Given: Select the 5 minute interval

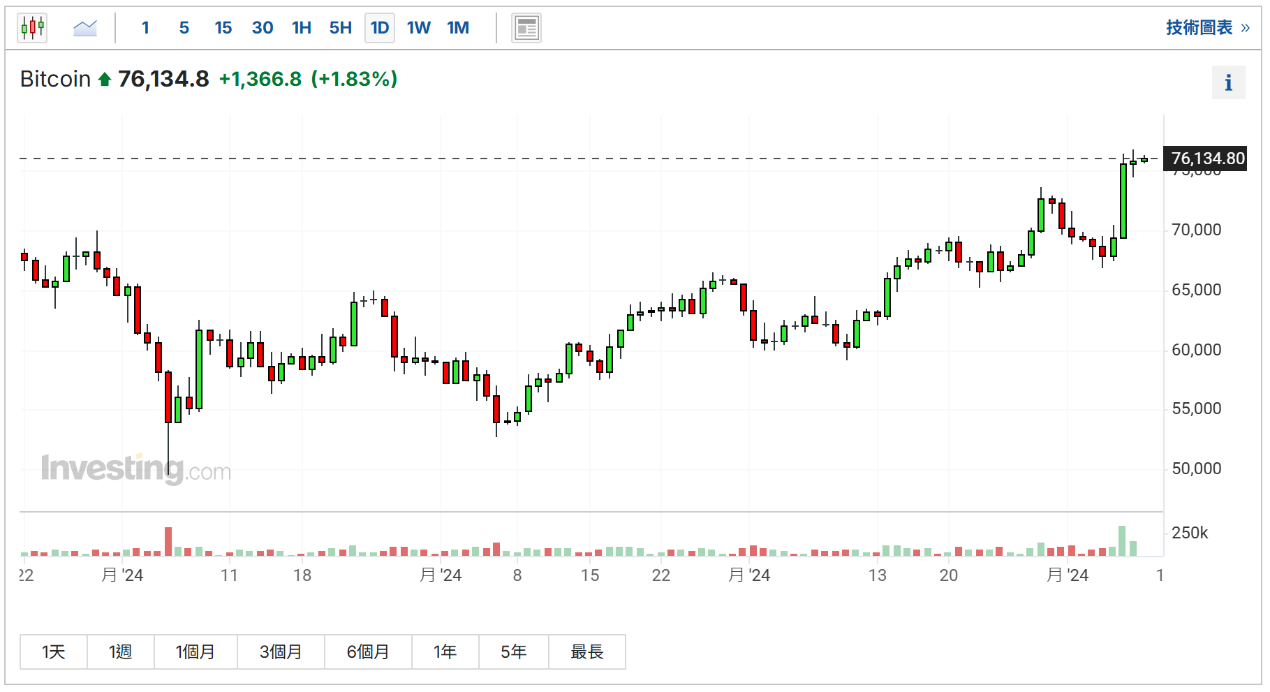Looking at the screenshot, I should [184, 28].
